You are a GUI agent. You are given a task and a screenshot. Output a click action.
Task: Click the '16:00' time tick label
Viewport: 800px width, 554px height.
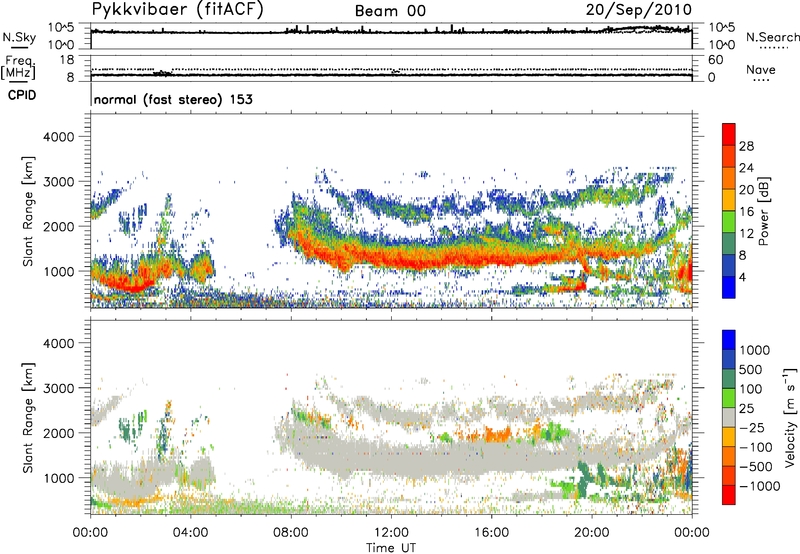pyautogui.click(x=491, y=533)
